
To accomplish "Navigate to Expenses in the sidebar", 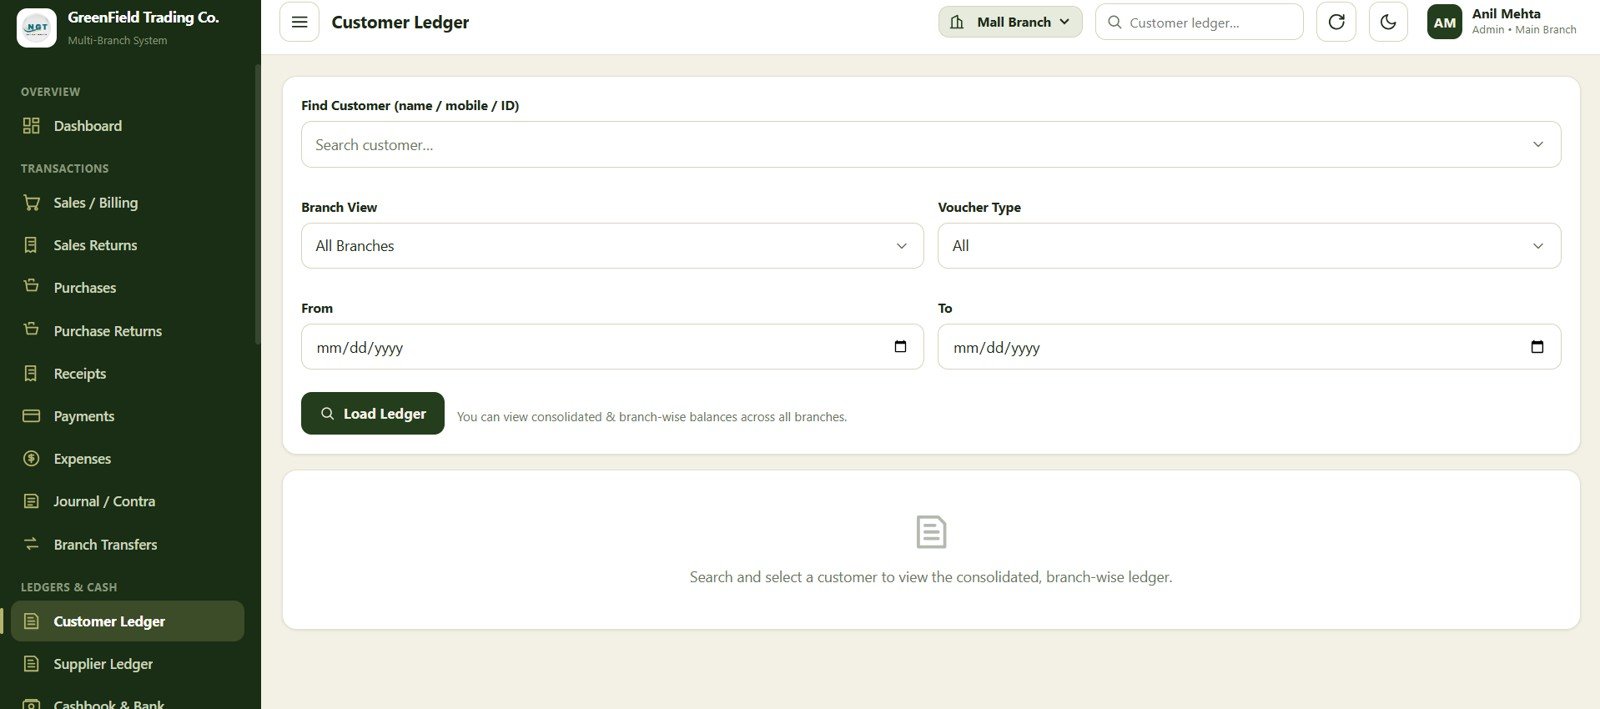I will pyautogui.click(x=127, y=458).
